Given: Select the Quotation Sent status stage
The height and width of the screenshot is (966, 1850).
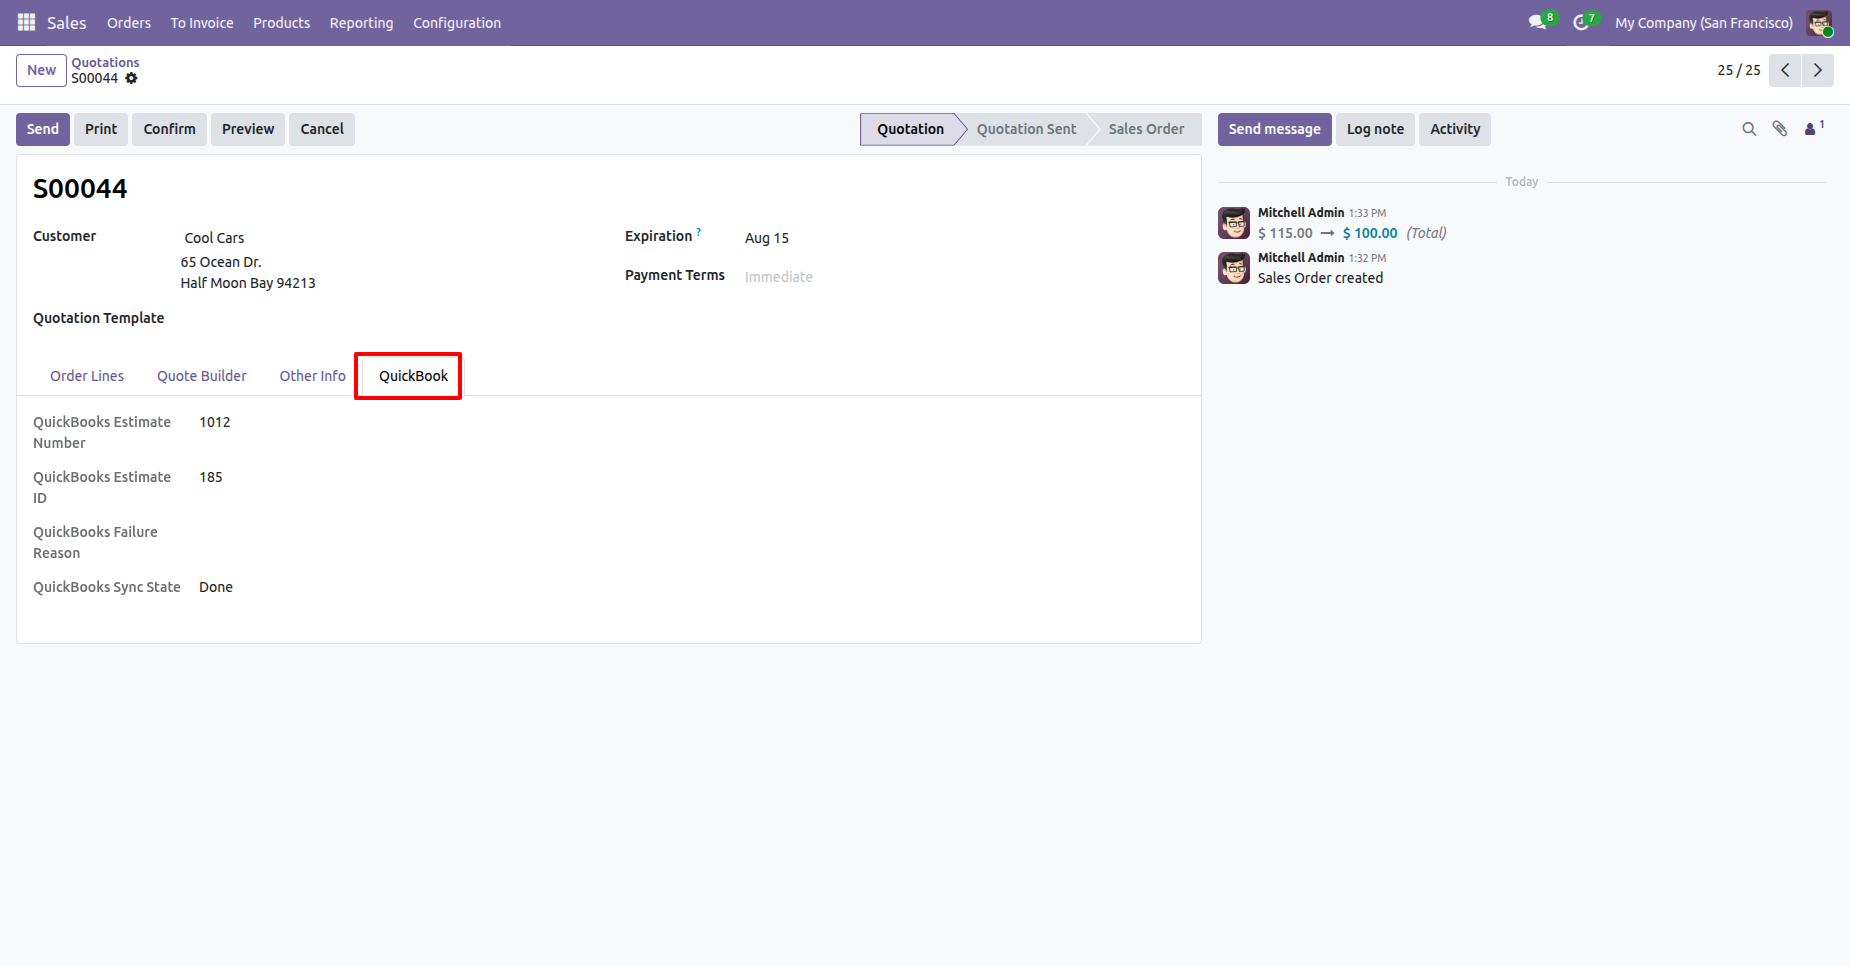Looking at the screenshot, I should pyautogui.click(x=1026, y=129).
